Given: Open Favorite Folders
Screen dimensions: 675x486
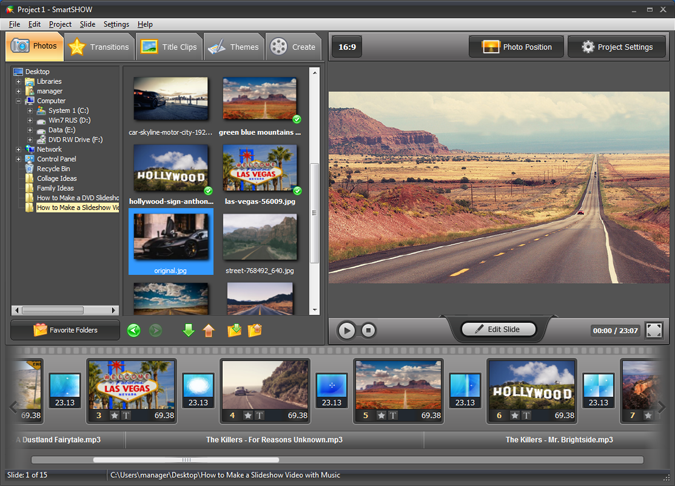Looking at the screenshot, I should click(x=65, y=330).
